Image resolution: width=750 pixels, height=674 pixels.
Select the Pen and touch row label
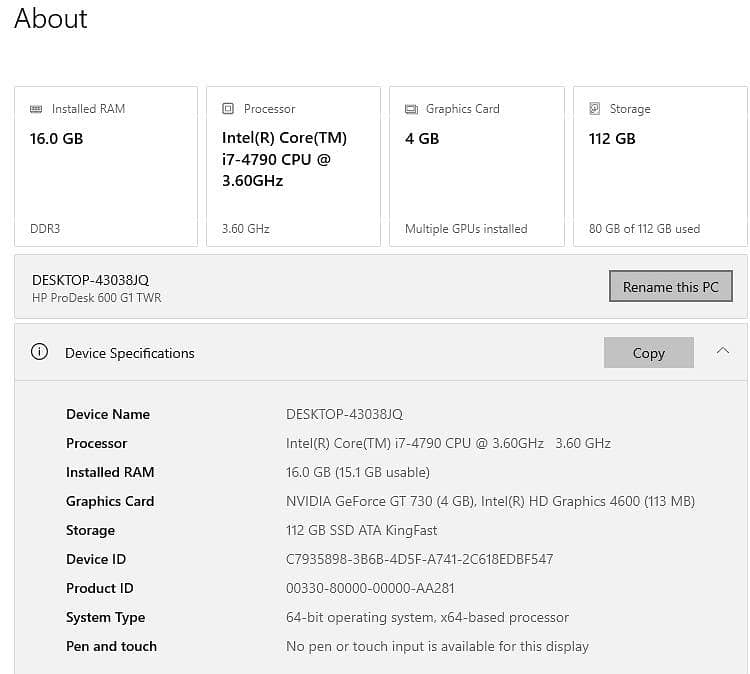[x=111, y=646]
